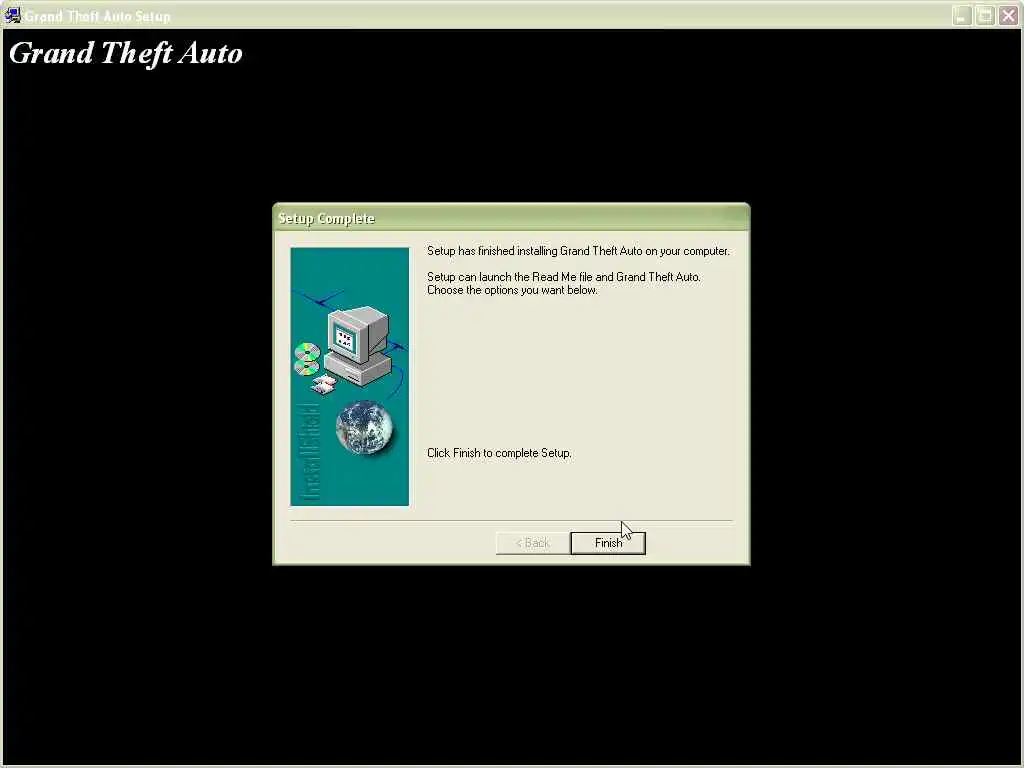Click the setup icon in the title bar
The image size is (1024, 768).
[x=12, y=15]
